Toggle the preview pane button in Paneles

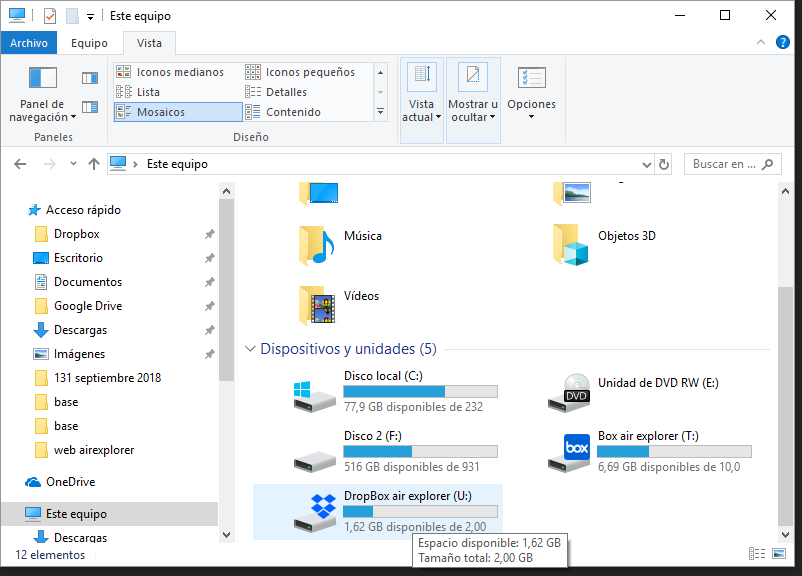tap(90, 78)
